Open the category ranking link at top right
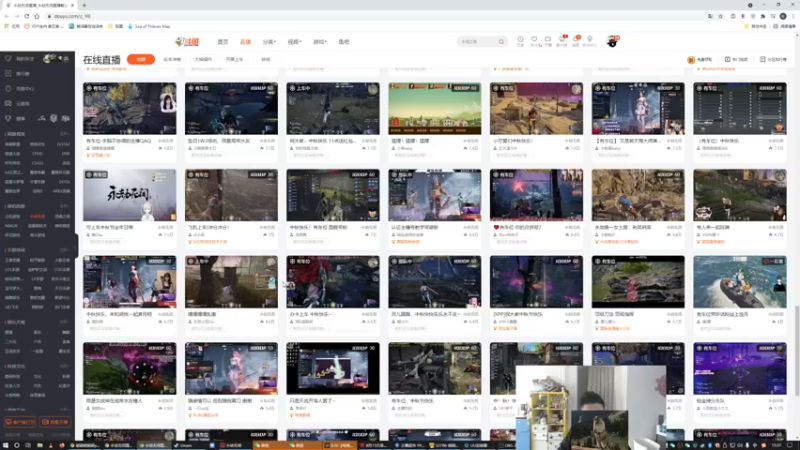Image resolution: width=800 pixels, height=450 pixels. click(x=773, y=60)
